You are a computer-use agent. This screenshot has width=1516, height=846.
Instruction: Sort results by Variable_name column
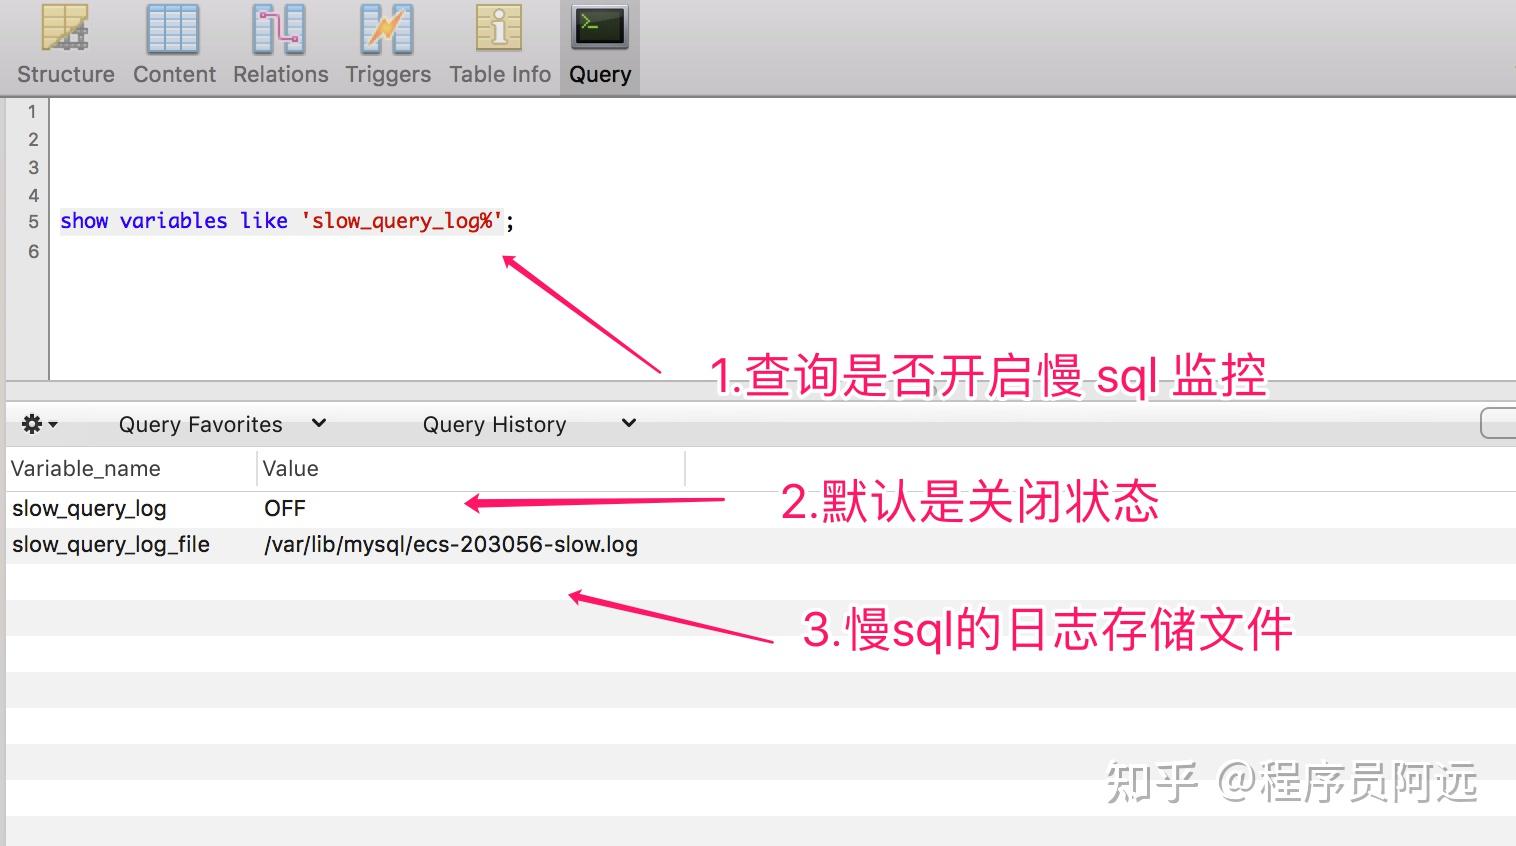pos(86,468)
